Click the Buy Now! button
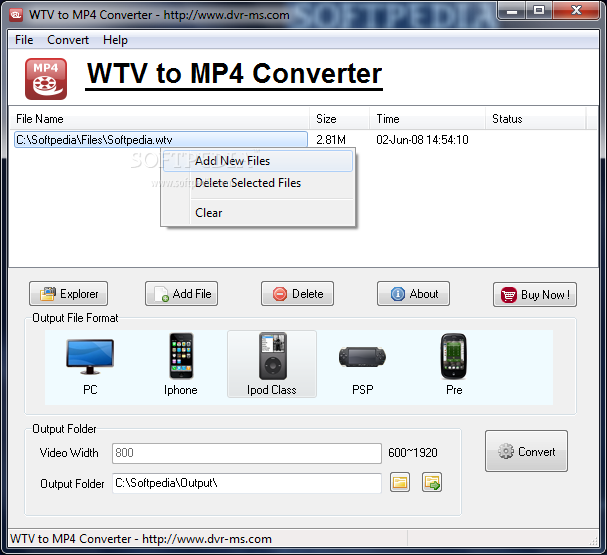607x555 pixels. click(535, 295)
